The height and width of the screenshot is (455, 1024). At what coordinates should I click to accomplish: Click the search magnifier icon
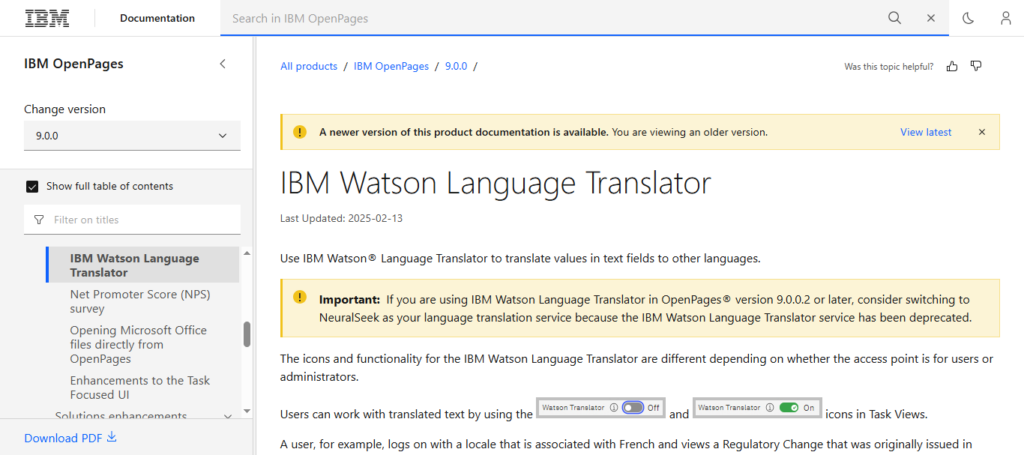click(x=894, y=18)
